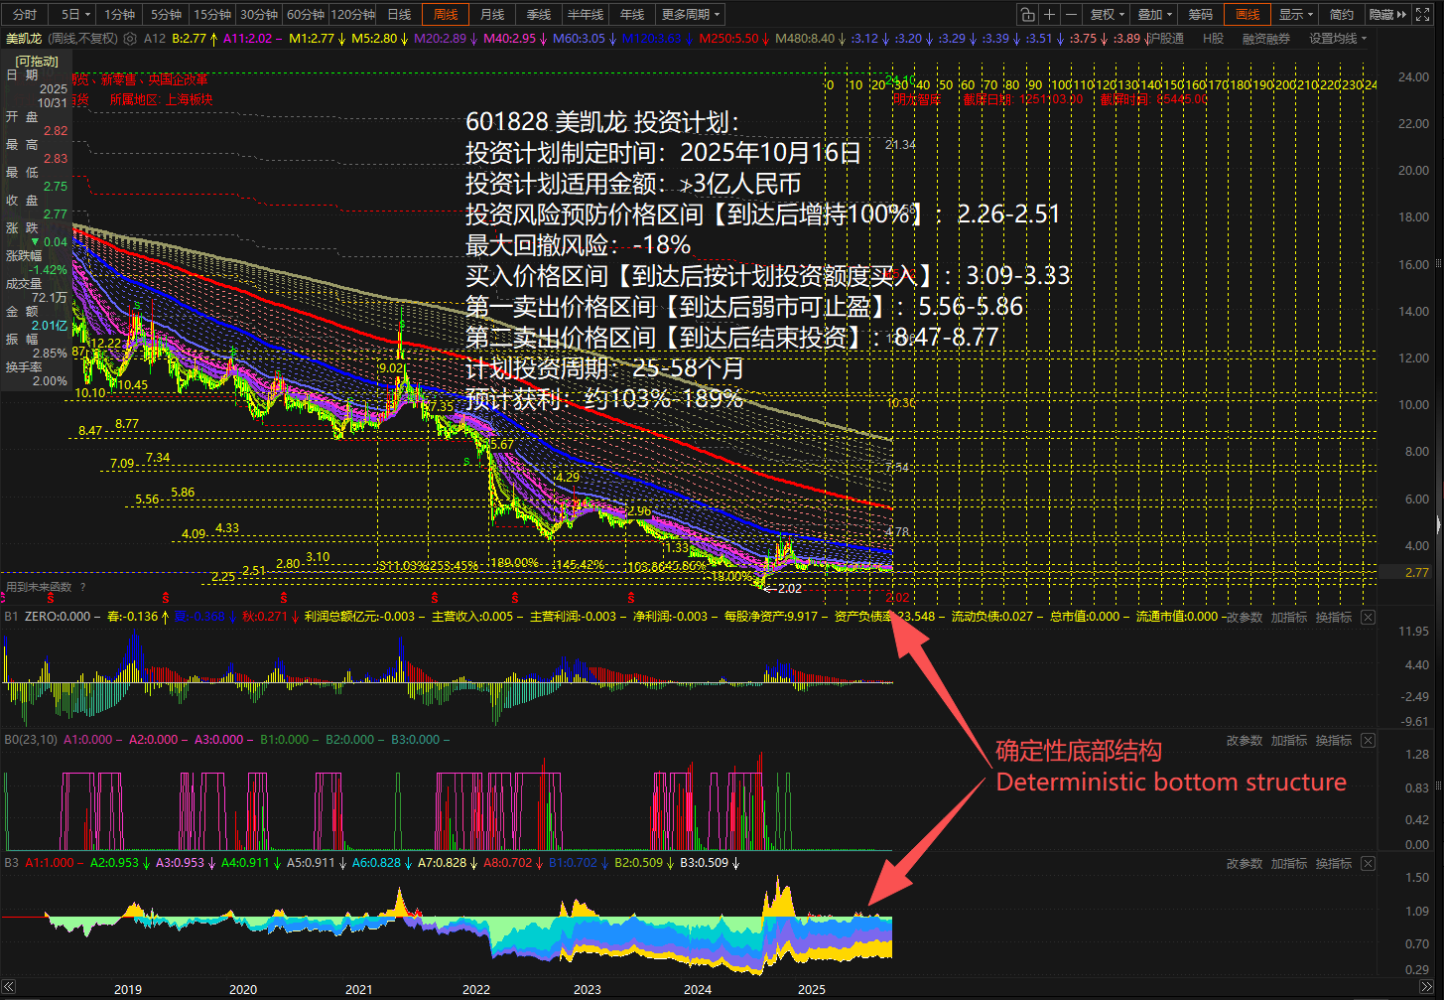The height and width of the screenshot is (1000, 1444).
Task: Open the 显示 display dropdown
Action: (1296, 14)
